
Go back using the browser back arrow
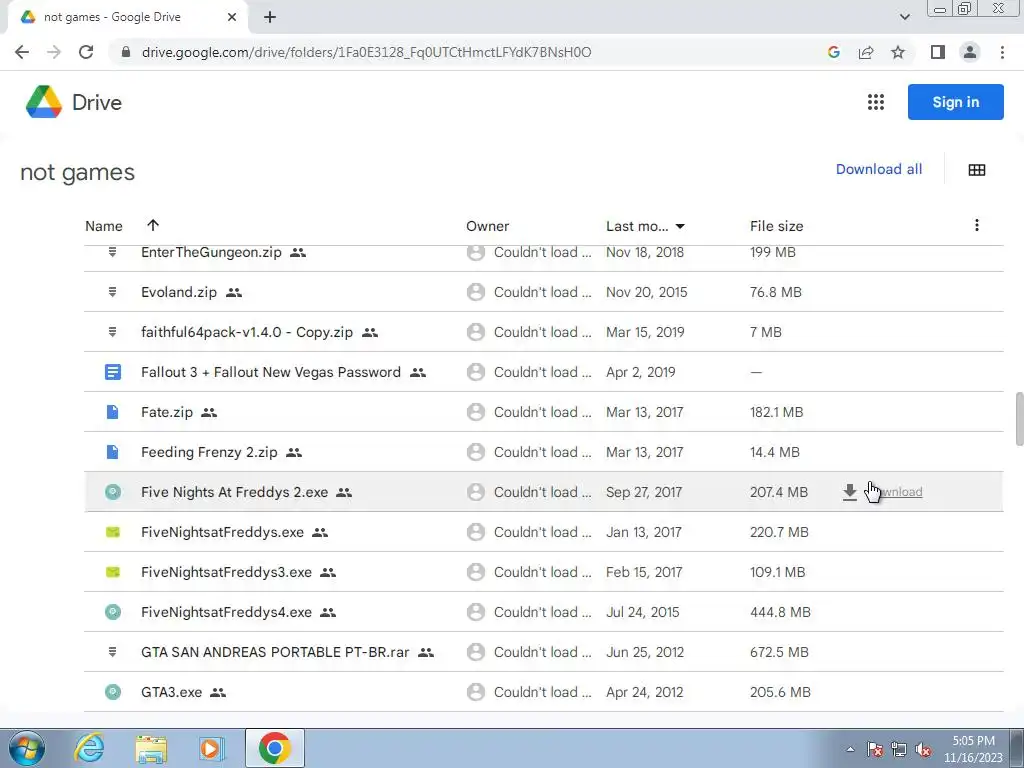(22, 52)
